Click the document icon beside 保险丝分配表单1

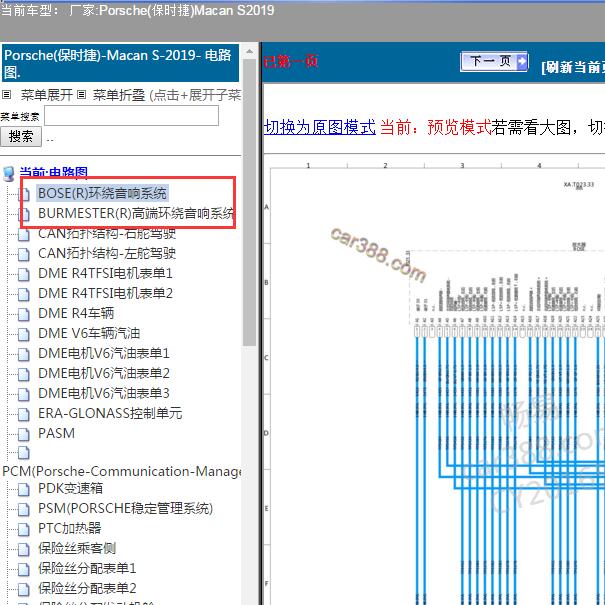[24, 569]
